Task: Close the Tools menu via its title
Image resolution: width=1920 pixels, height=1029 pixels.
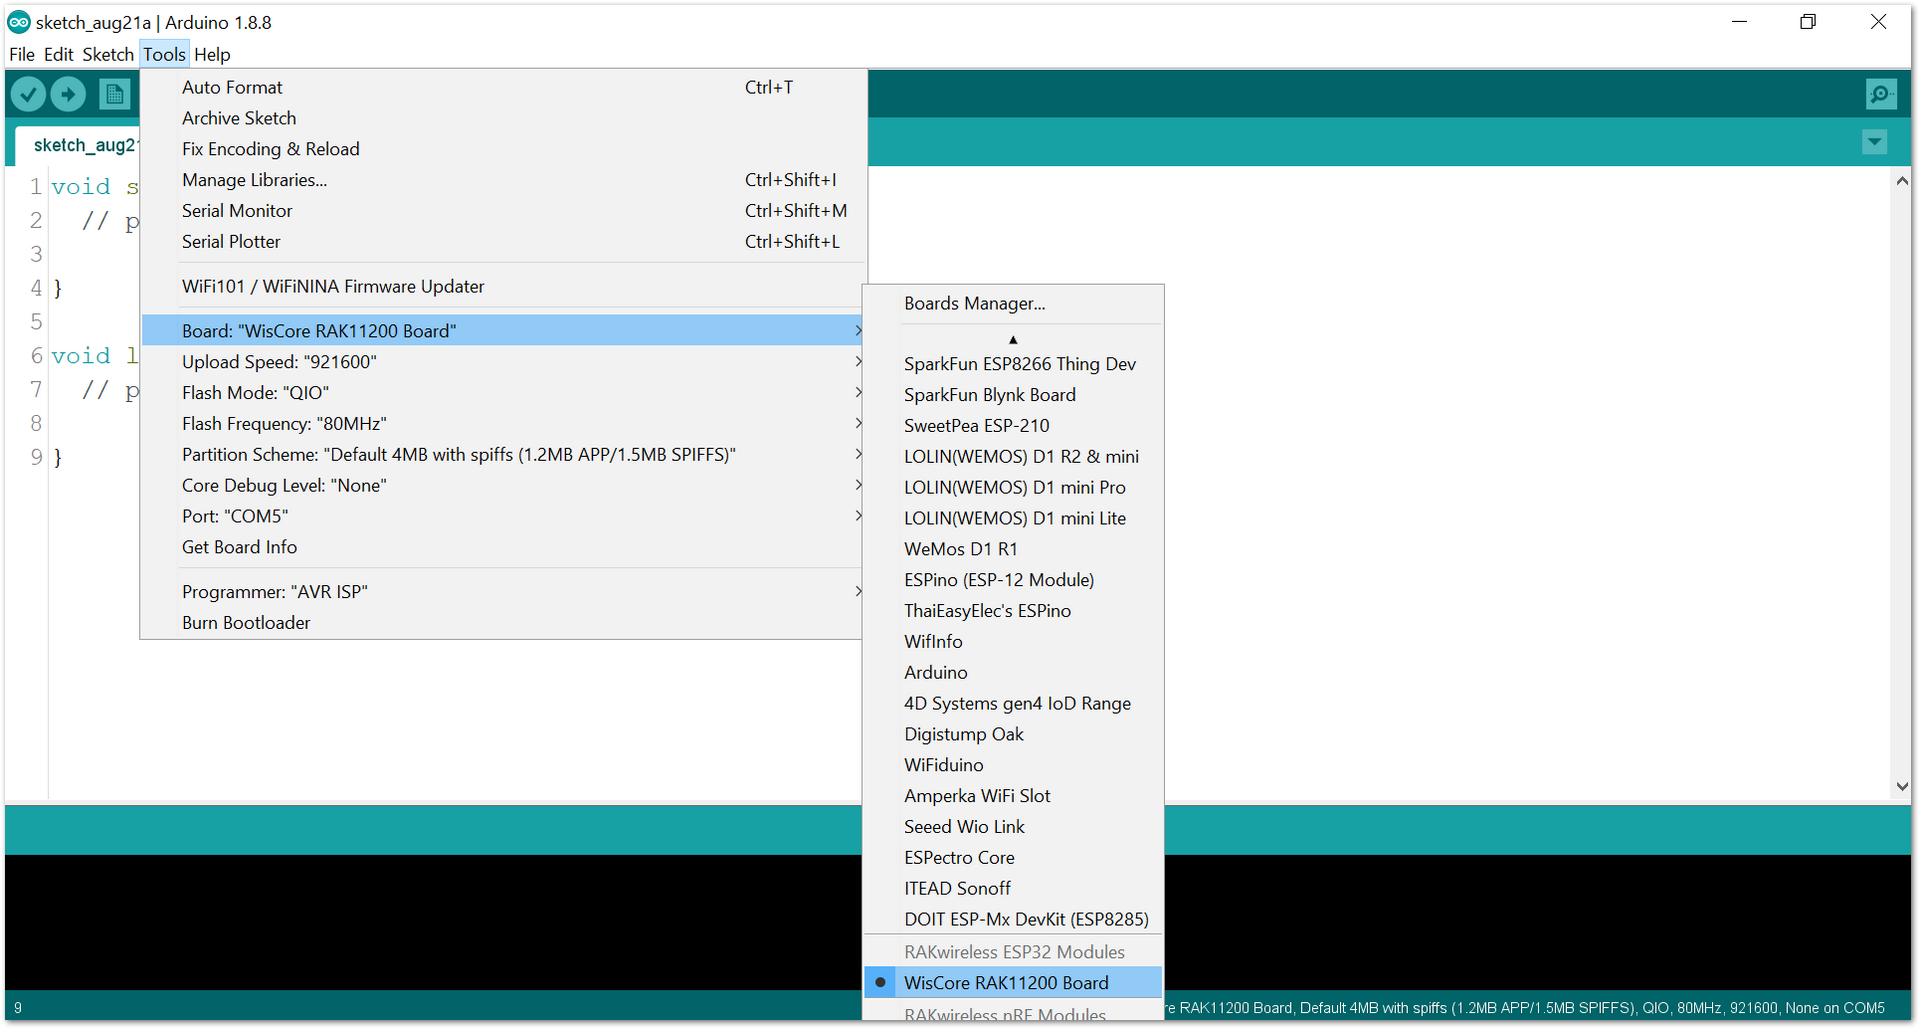Action: 164,54
